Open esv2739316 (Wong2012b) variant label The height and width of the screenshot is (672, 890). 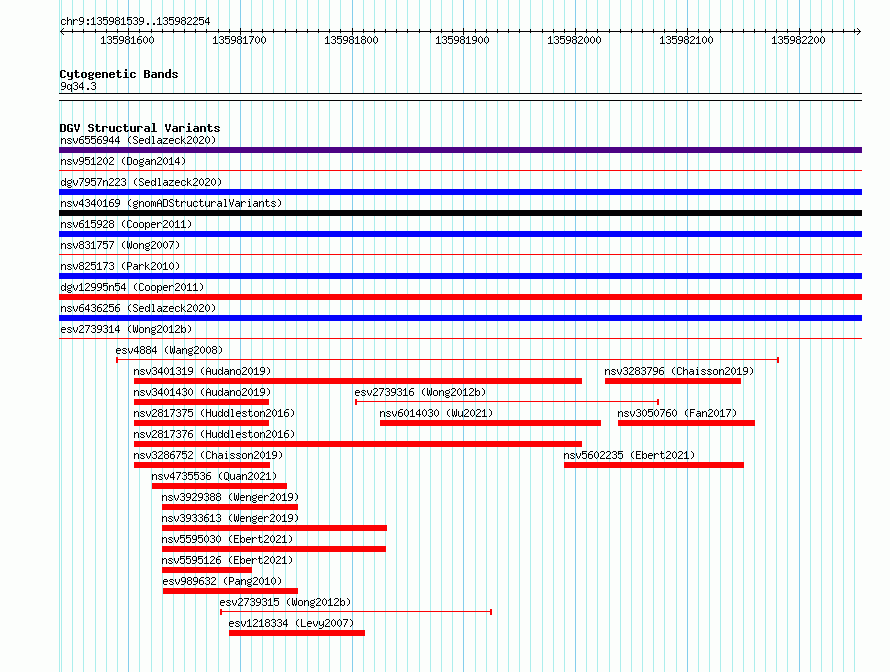click(420, 392)
